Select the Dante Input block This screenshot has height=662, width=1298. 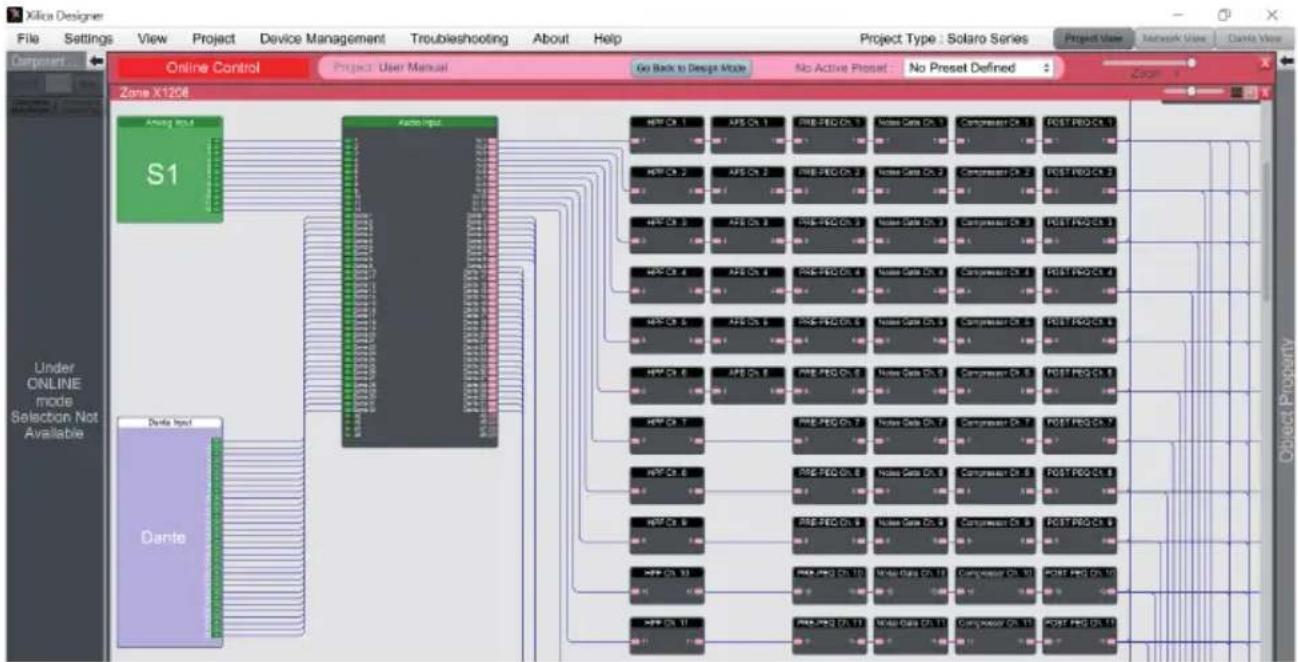click(169, 532)
